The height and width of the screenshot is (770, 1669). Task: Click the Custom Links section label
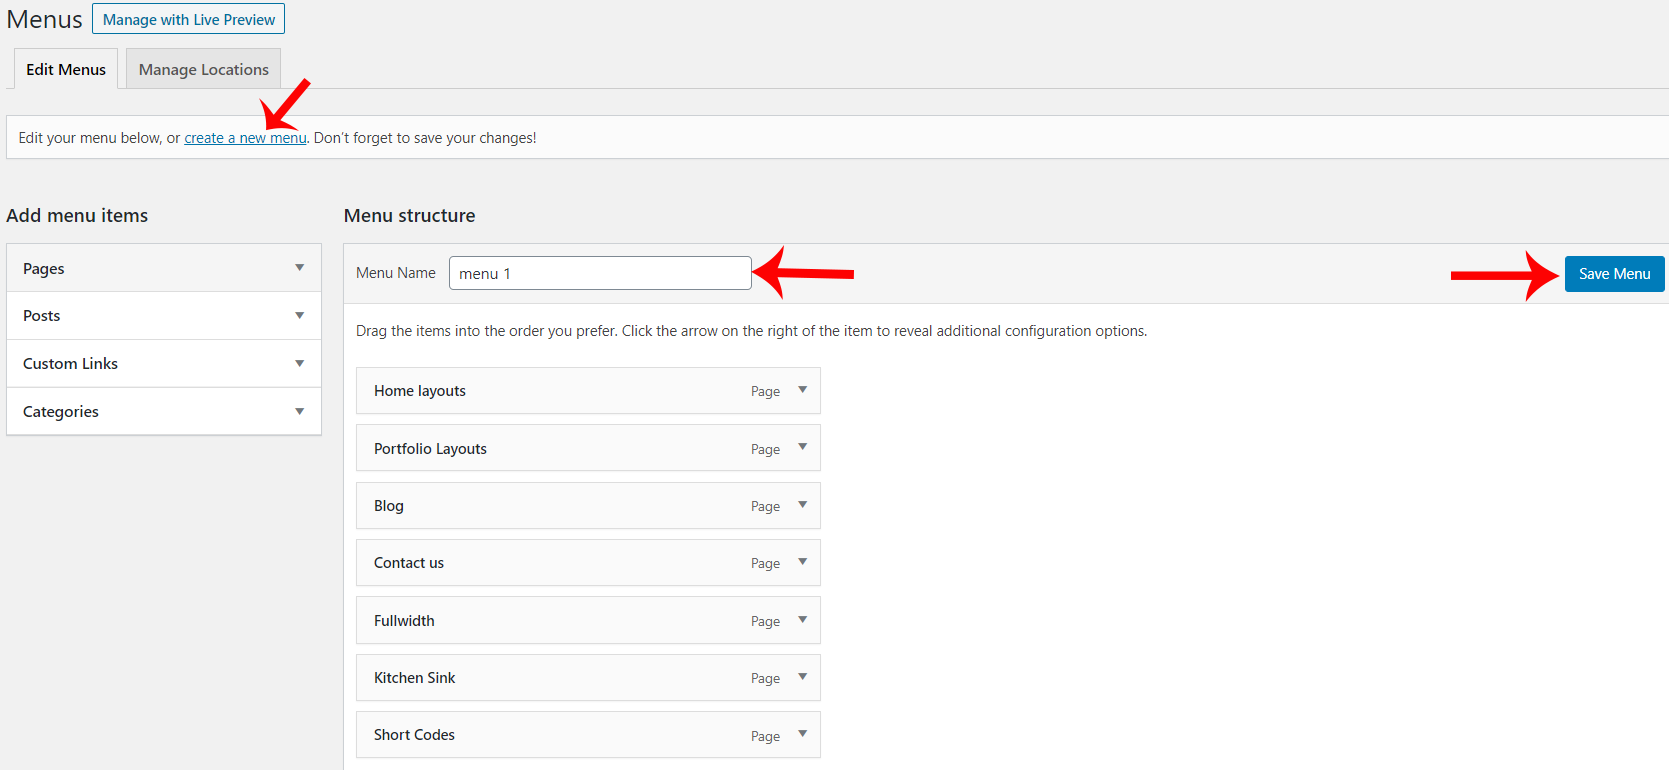point(70,364)
